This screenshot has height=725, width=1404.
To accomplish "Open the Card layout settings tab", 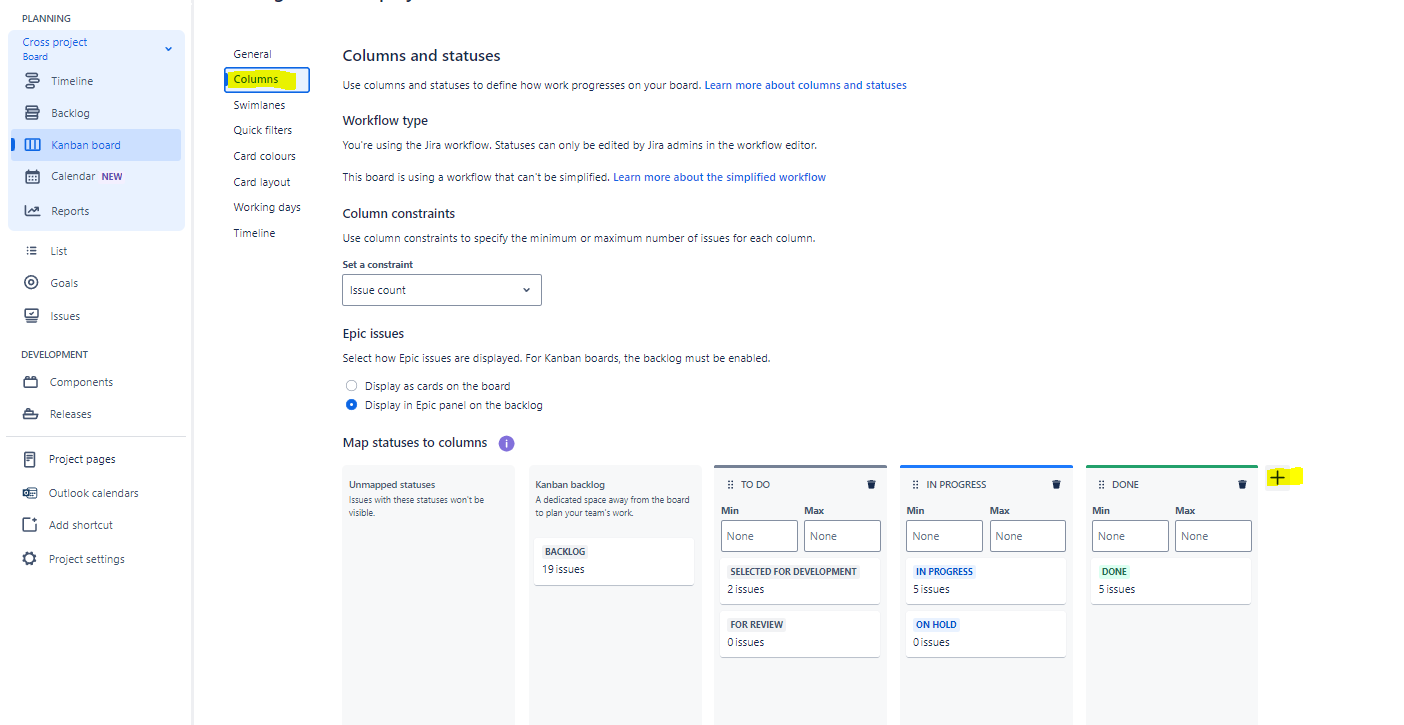I will 262,181.
